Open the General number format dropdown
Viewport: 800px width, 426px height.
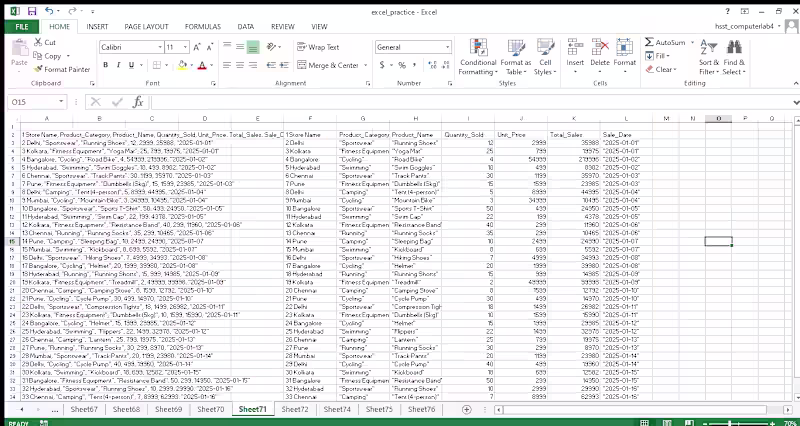coord(447,47)
